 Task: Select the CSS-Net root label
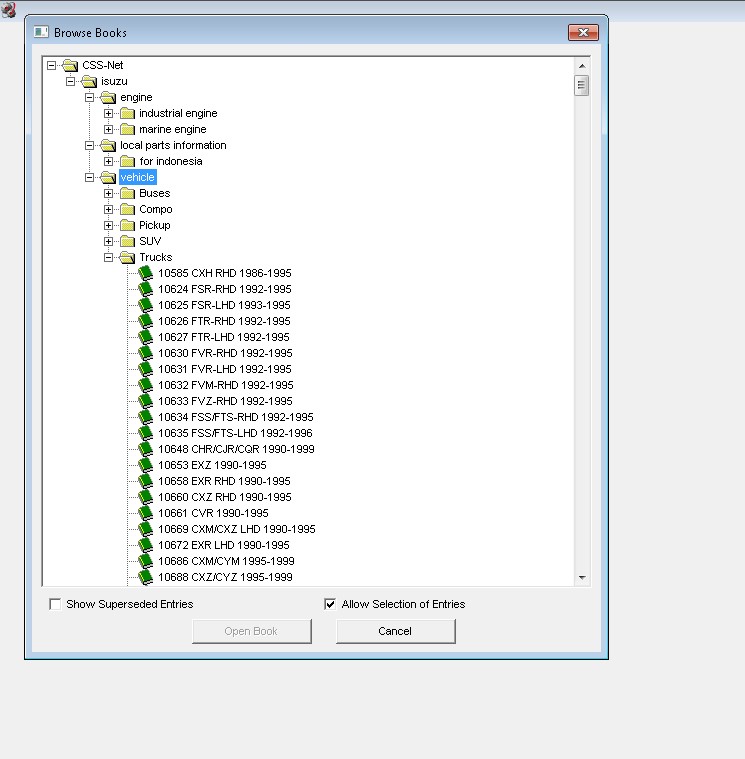click(x=103, y=65)
